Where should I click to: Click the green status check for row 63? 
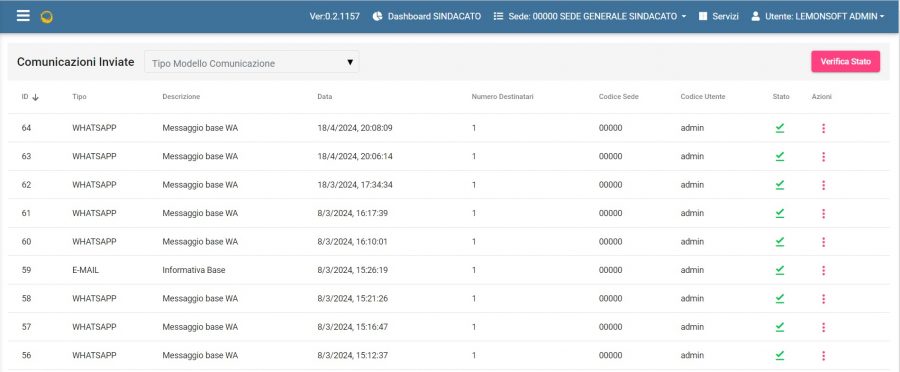pyautogui.click(x=779, y=156)
